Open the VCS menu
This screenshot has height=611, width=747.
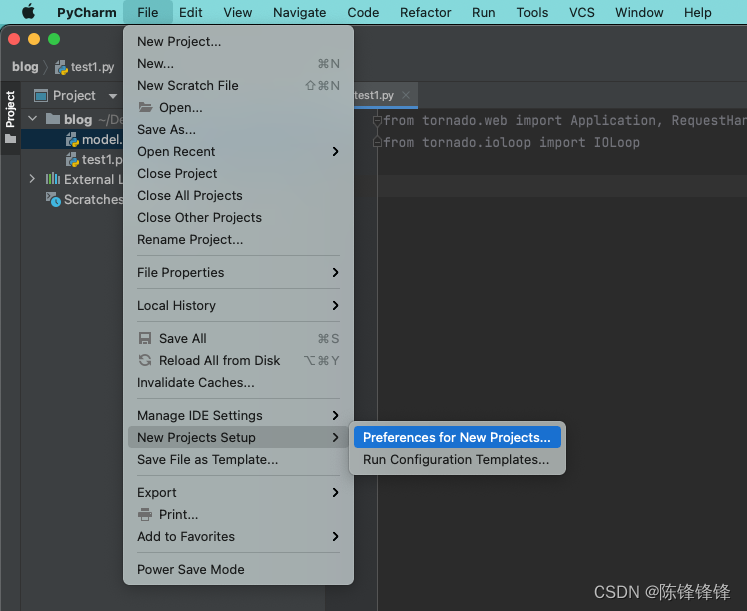582,12
